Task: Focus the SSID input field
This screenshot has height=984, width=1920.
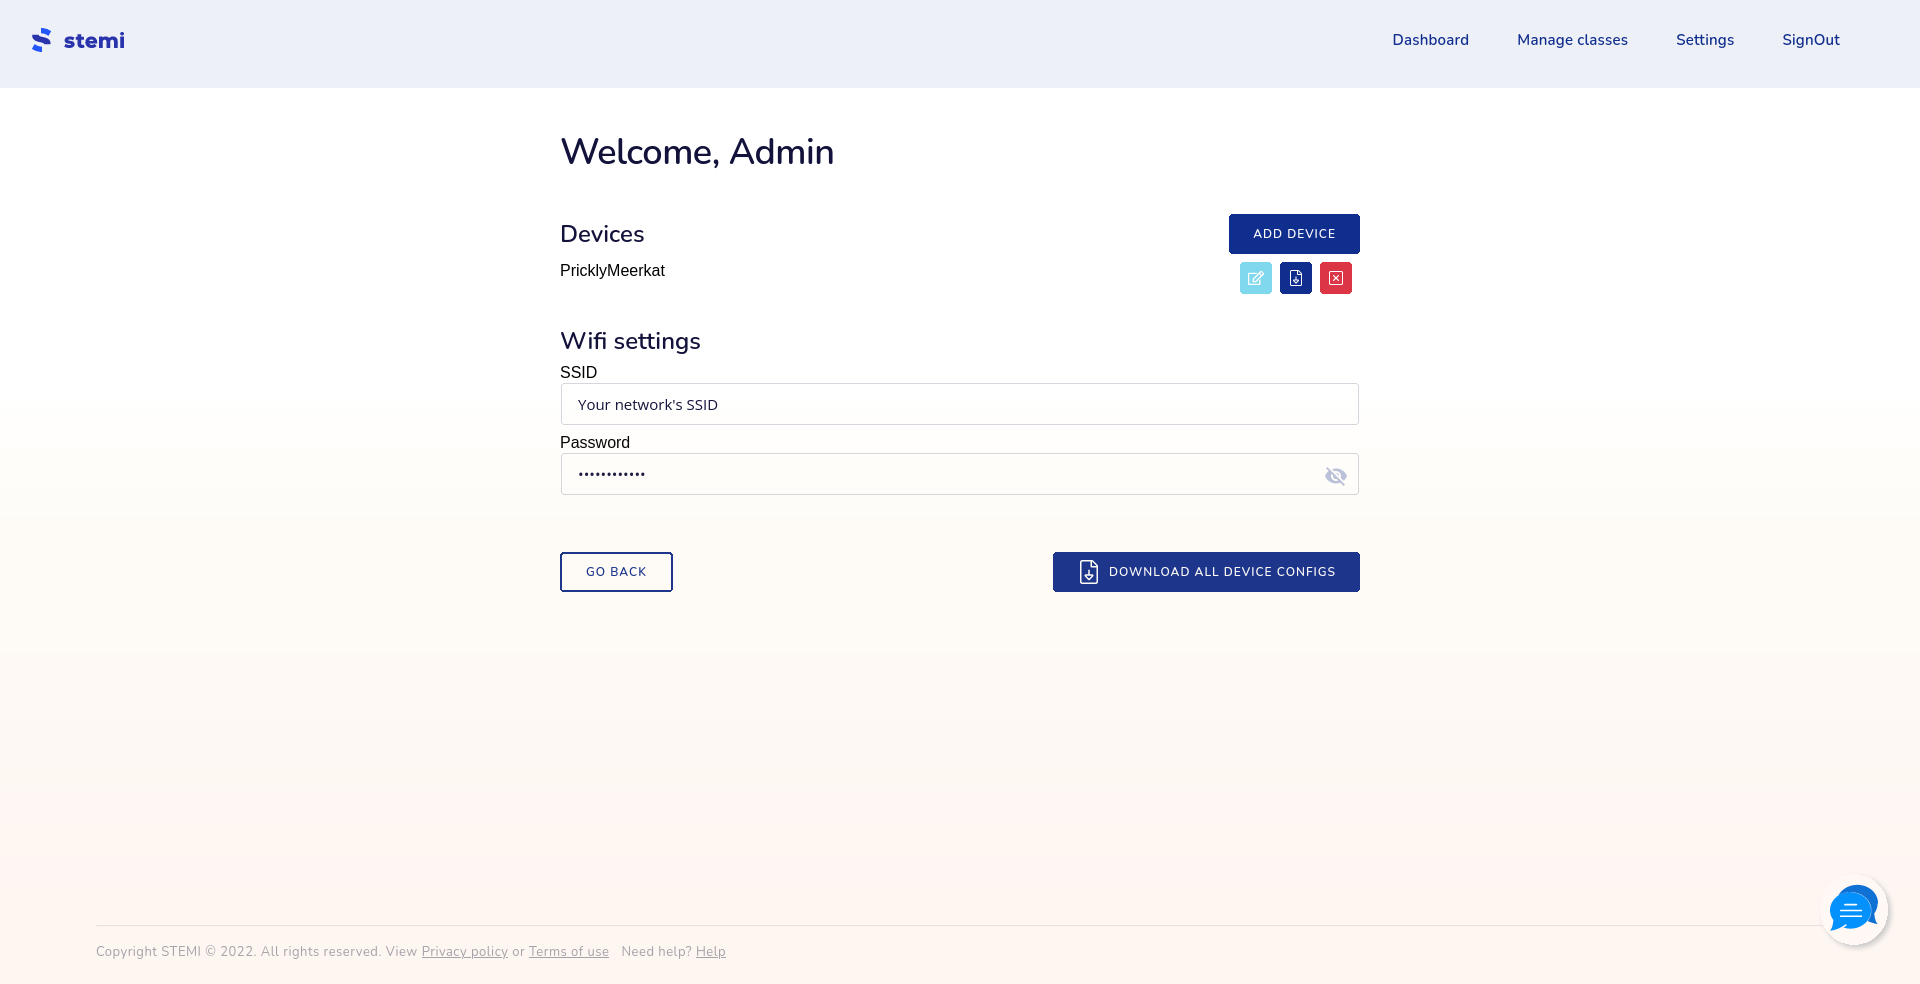Action: (x=958, y=405)
